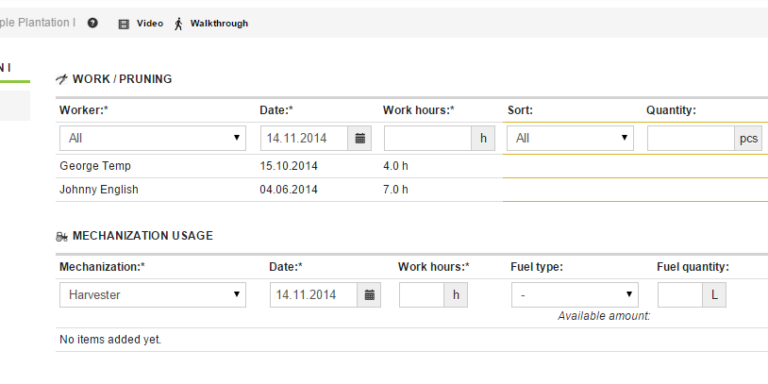Click the mechanization Date field 14.11.2014

[314, 295]
